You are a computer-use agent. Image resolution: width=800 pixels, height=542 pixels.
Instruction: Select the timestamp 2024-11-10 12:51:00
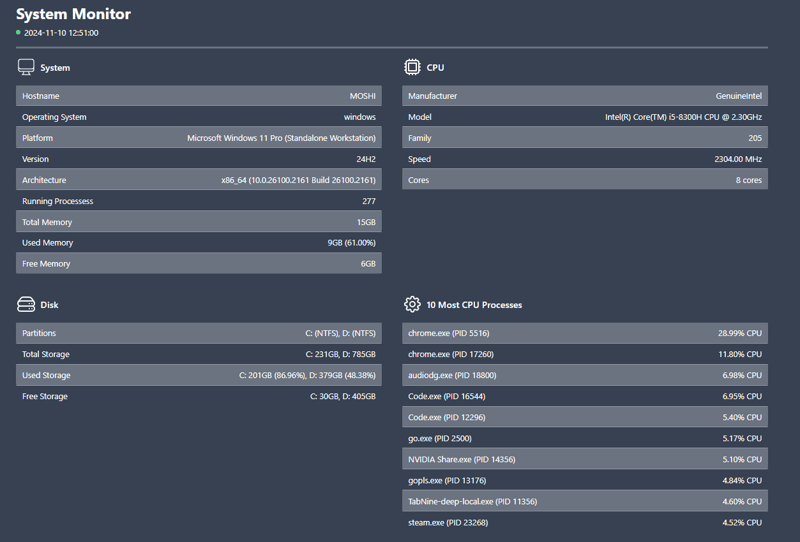61,33
